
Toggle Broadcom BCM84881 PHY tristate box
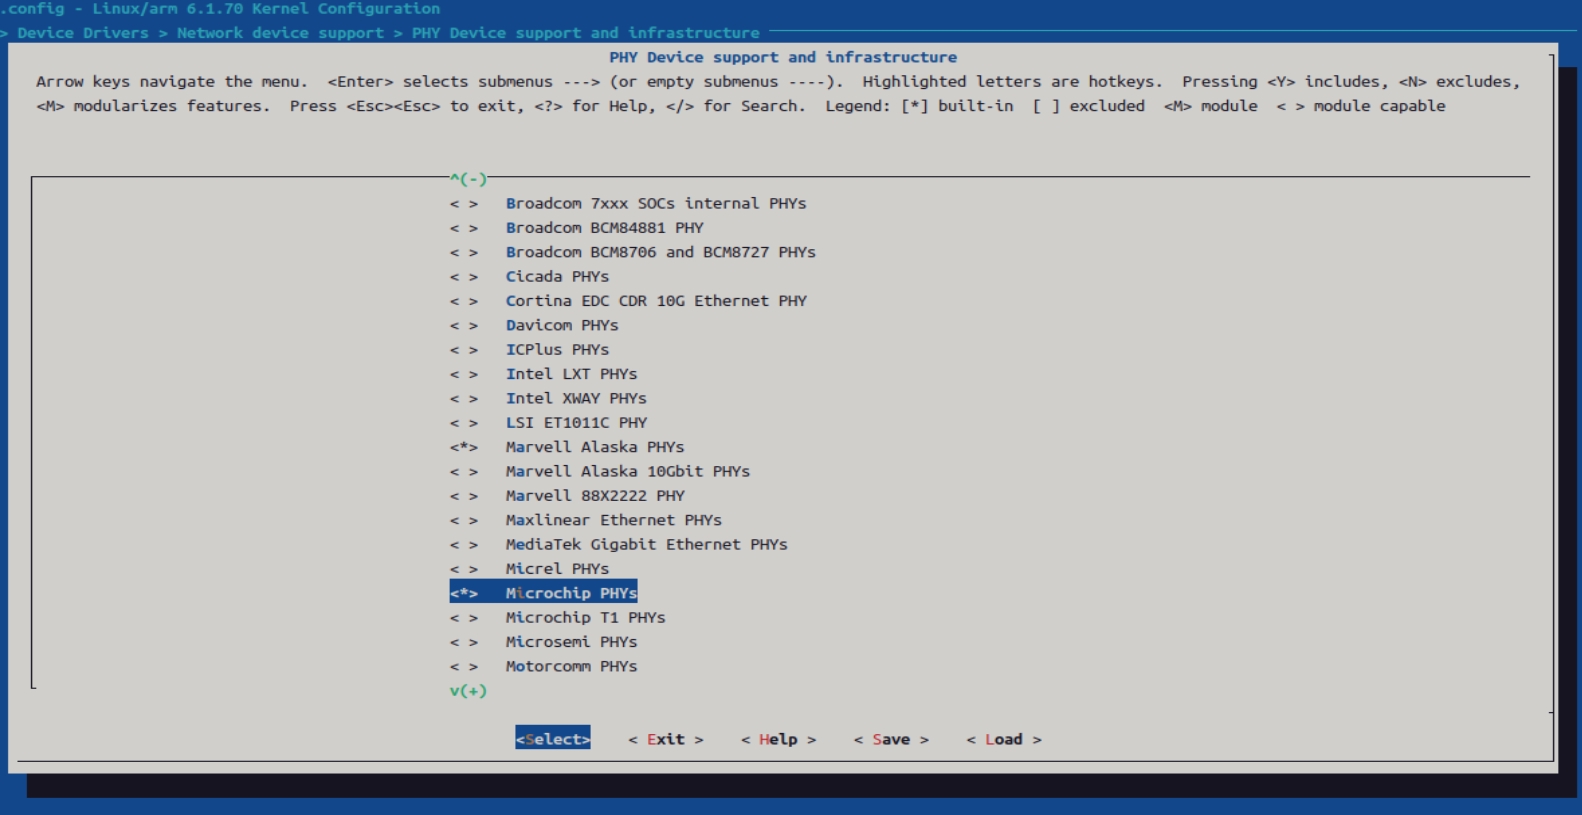(x=464, y=228)
